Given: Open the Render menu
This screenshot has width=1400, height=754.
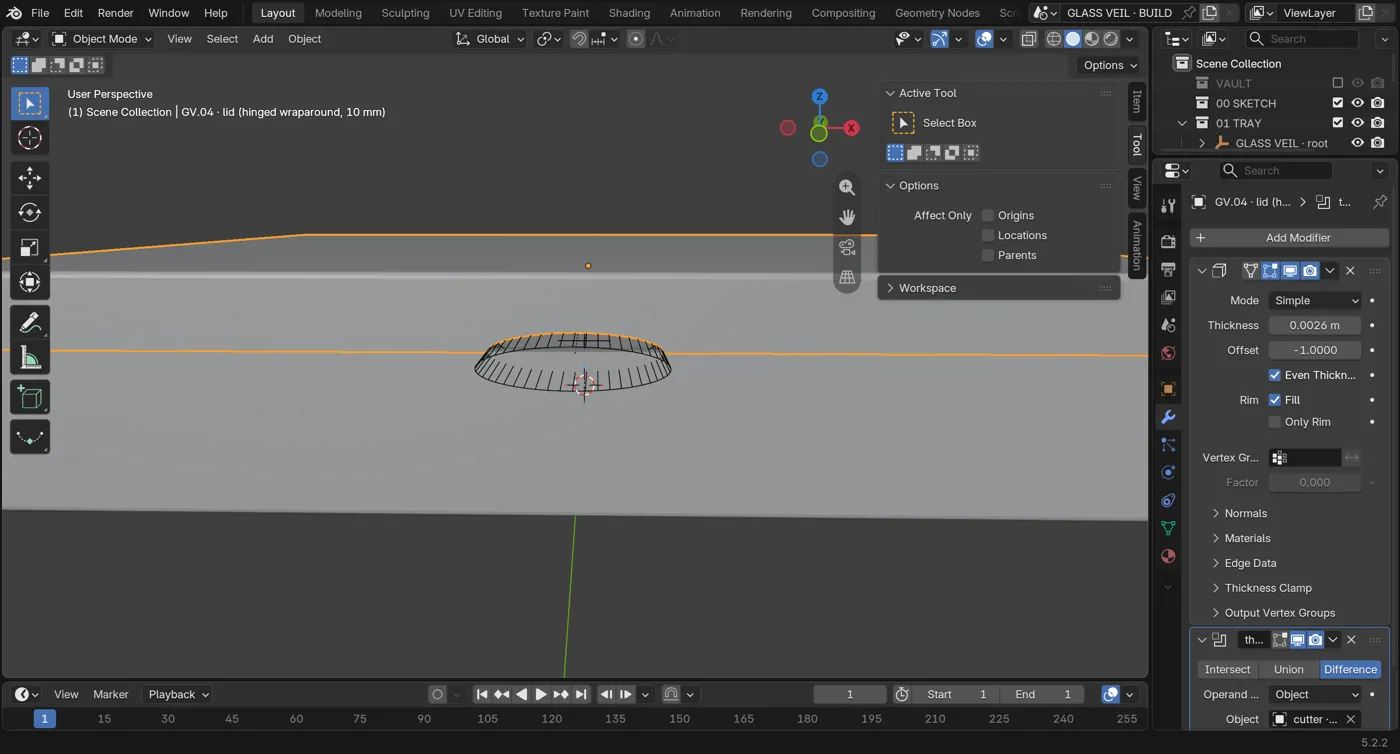Looking at the screenshot, I should (115, 13).
